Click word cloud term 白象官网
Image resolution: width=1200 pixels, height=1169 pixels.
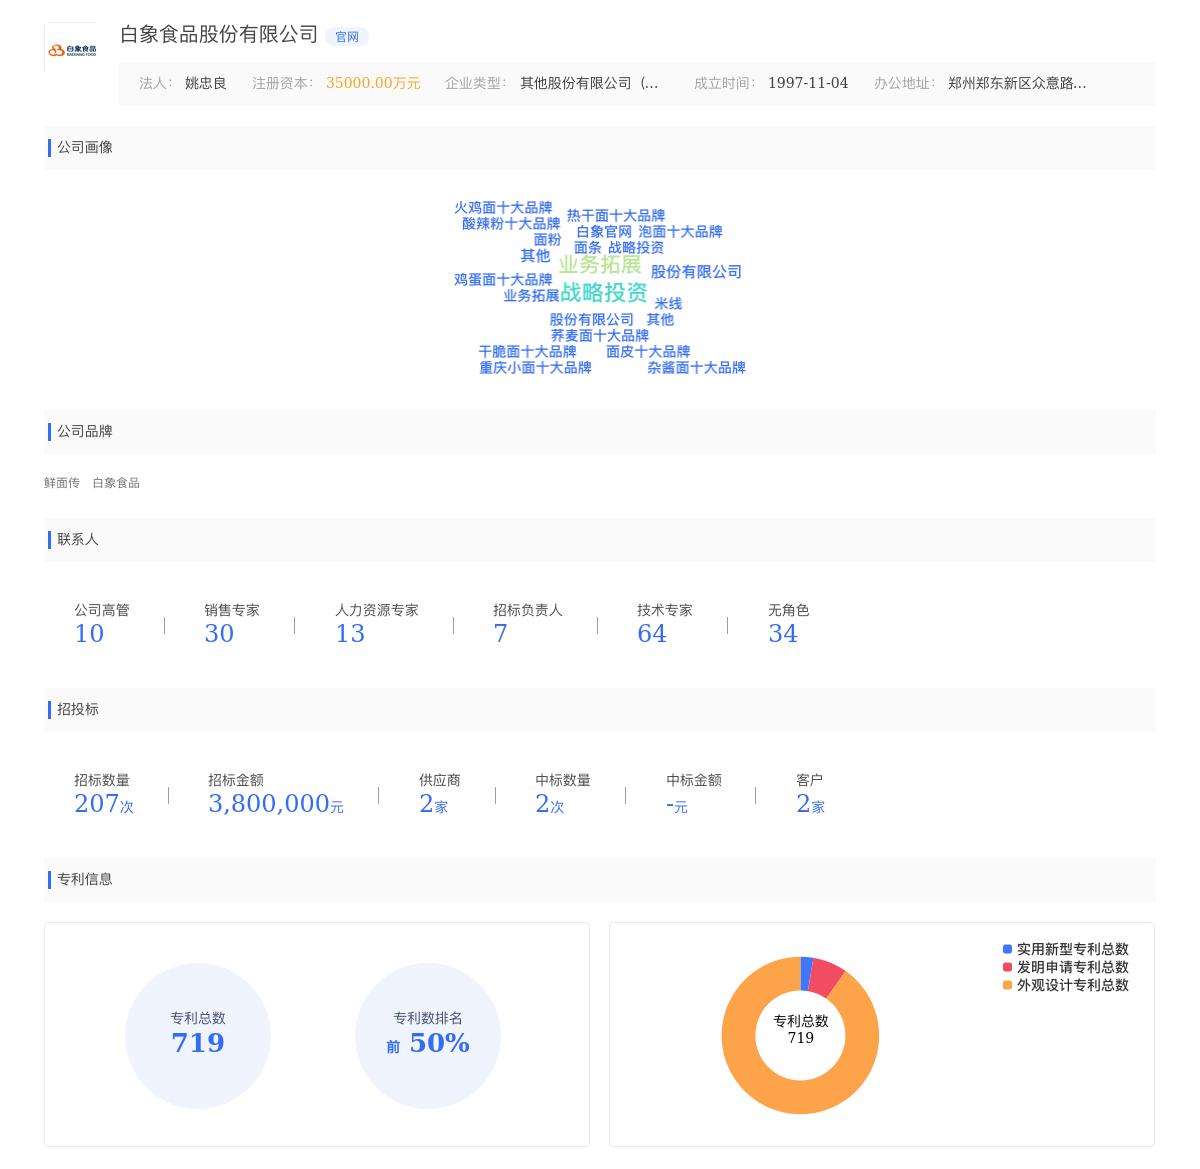pyautogui.click(x=604, y=232)
